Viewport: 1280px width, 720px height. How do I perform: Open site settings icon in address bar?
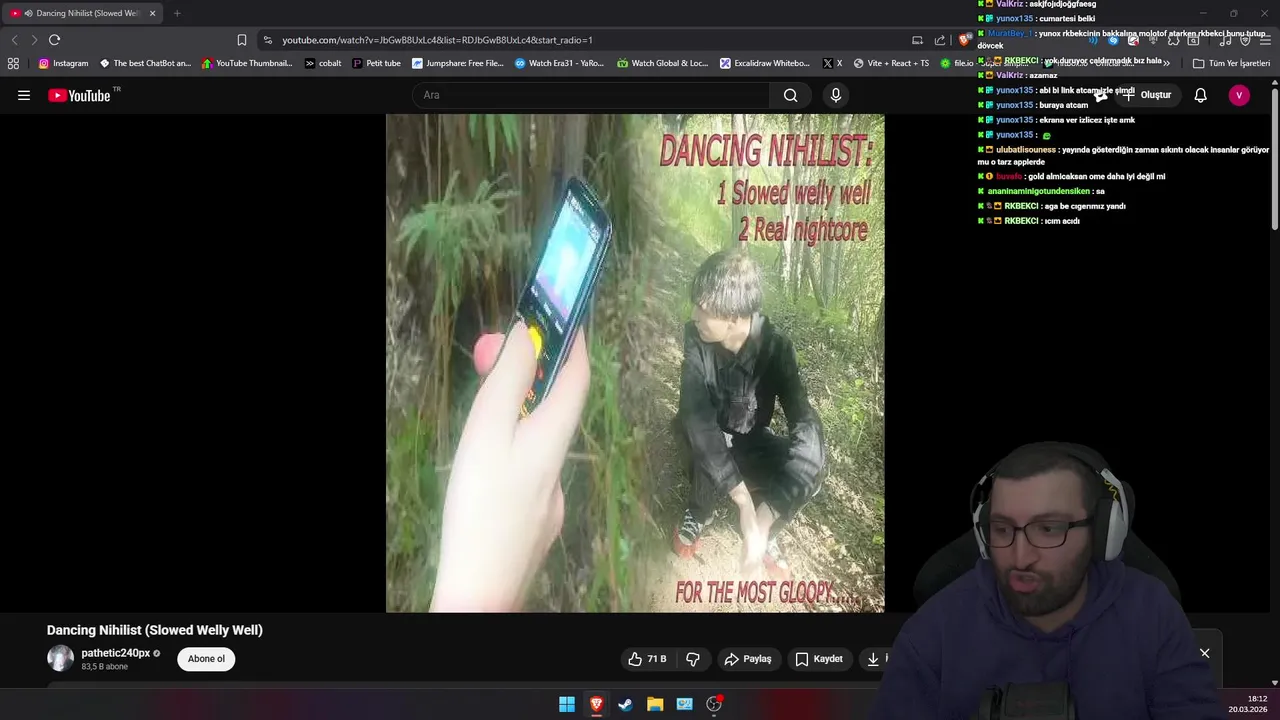click(x=267, y=40)
